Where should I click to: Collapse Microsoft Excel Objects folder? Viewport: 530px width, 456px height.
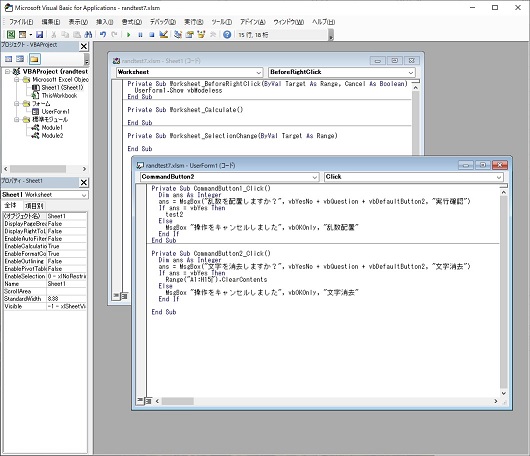point(16,80)
